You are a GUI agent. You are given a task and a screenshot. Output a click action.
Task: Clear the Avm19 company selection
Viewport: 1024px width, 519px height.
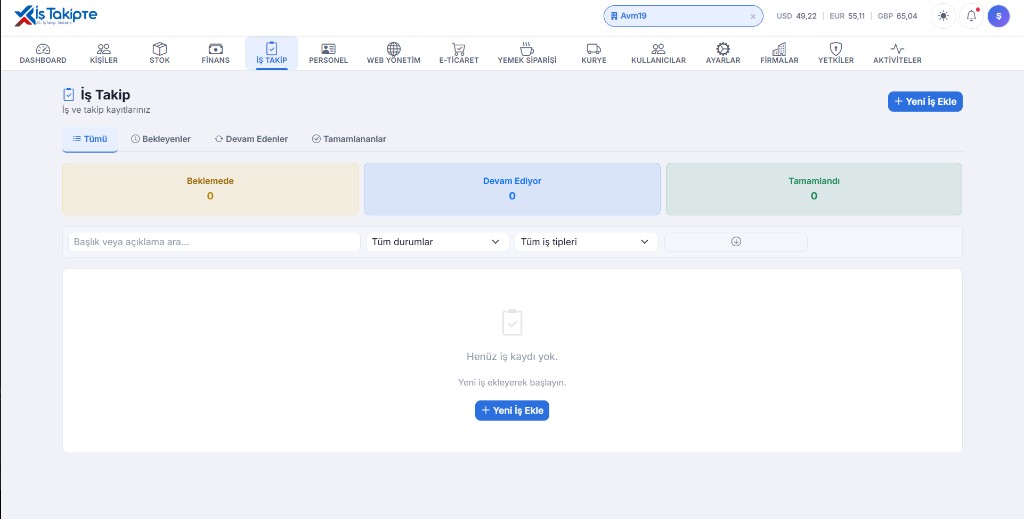[x=753, y=16]
